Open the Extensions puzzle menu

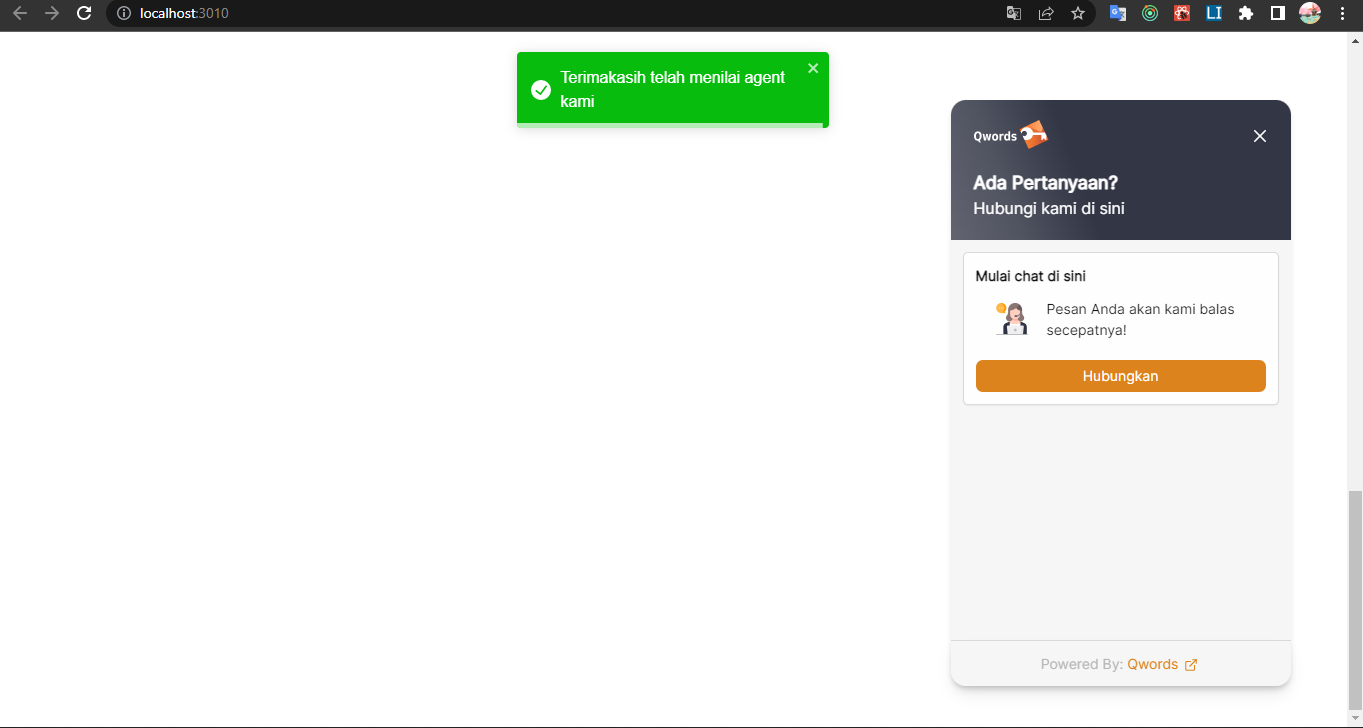pos(1246,13)
